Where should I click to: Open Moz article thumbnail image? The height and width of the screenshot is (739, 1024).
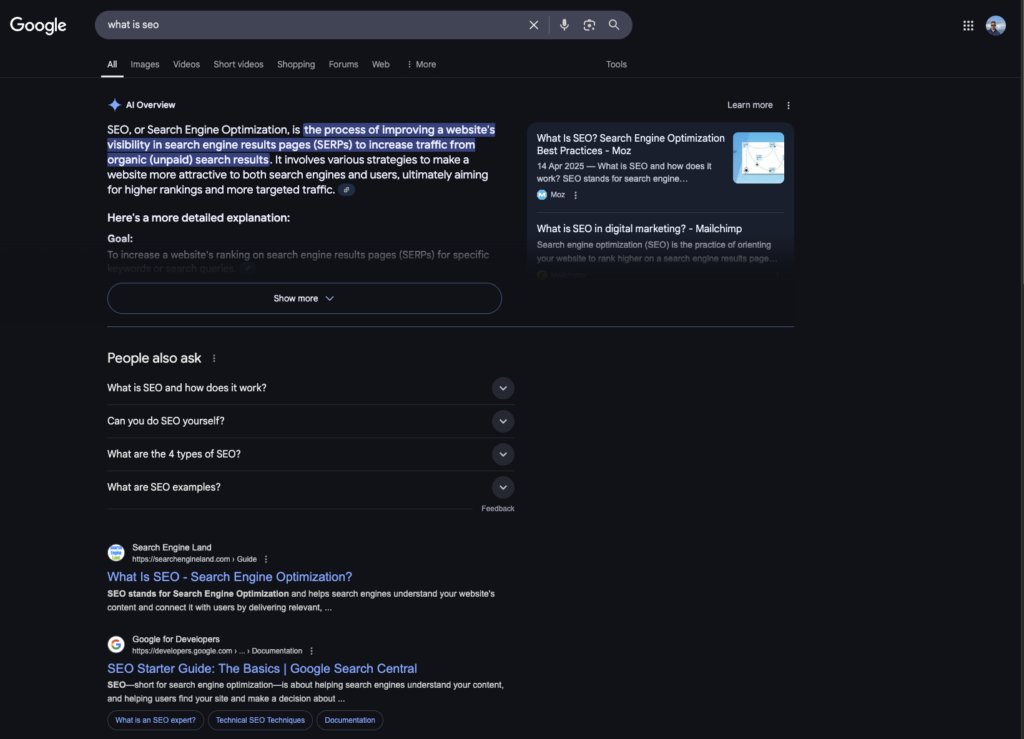pos(758,157)
